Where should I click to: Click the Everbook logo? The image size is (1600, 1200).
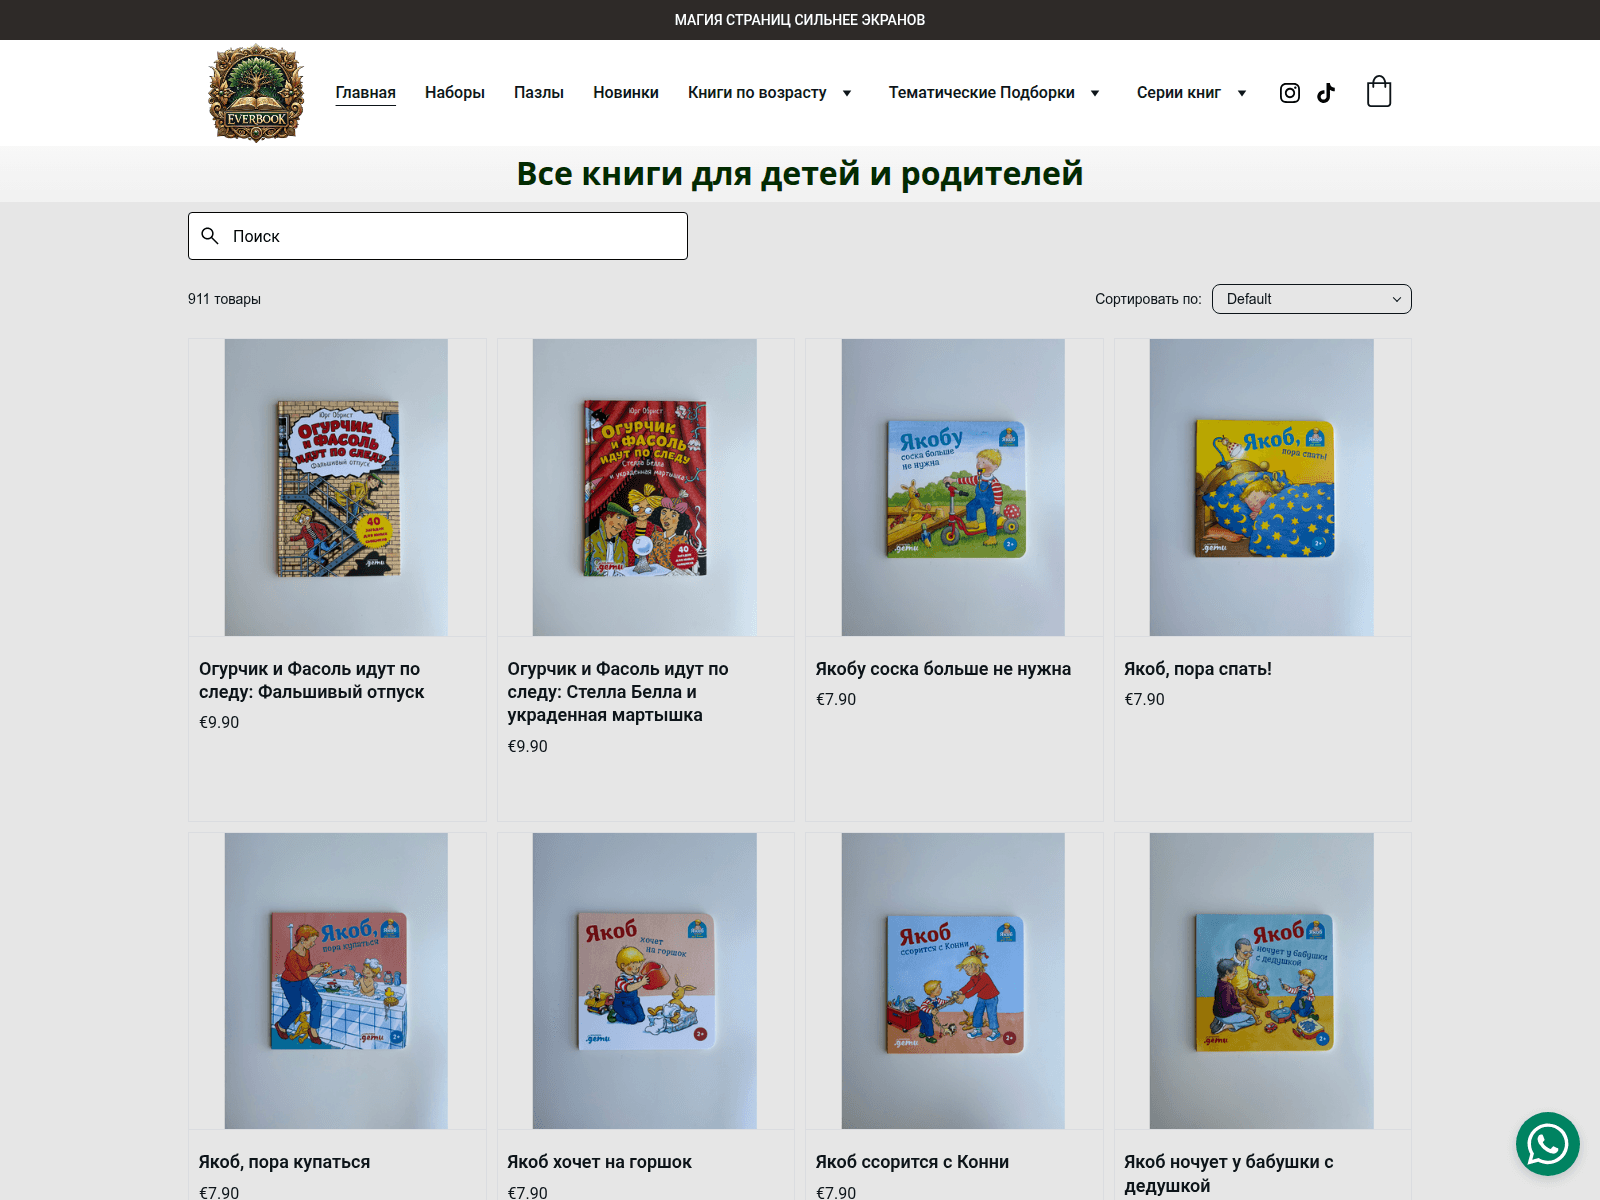click(256, 93)
